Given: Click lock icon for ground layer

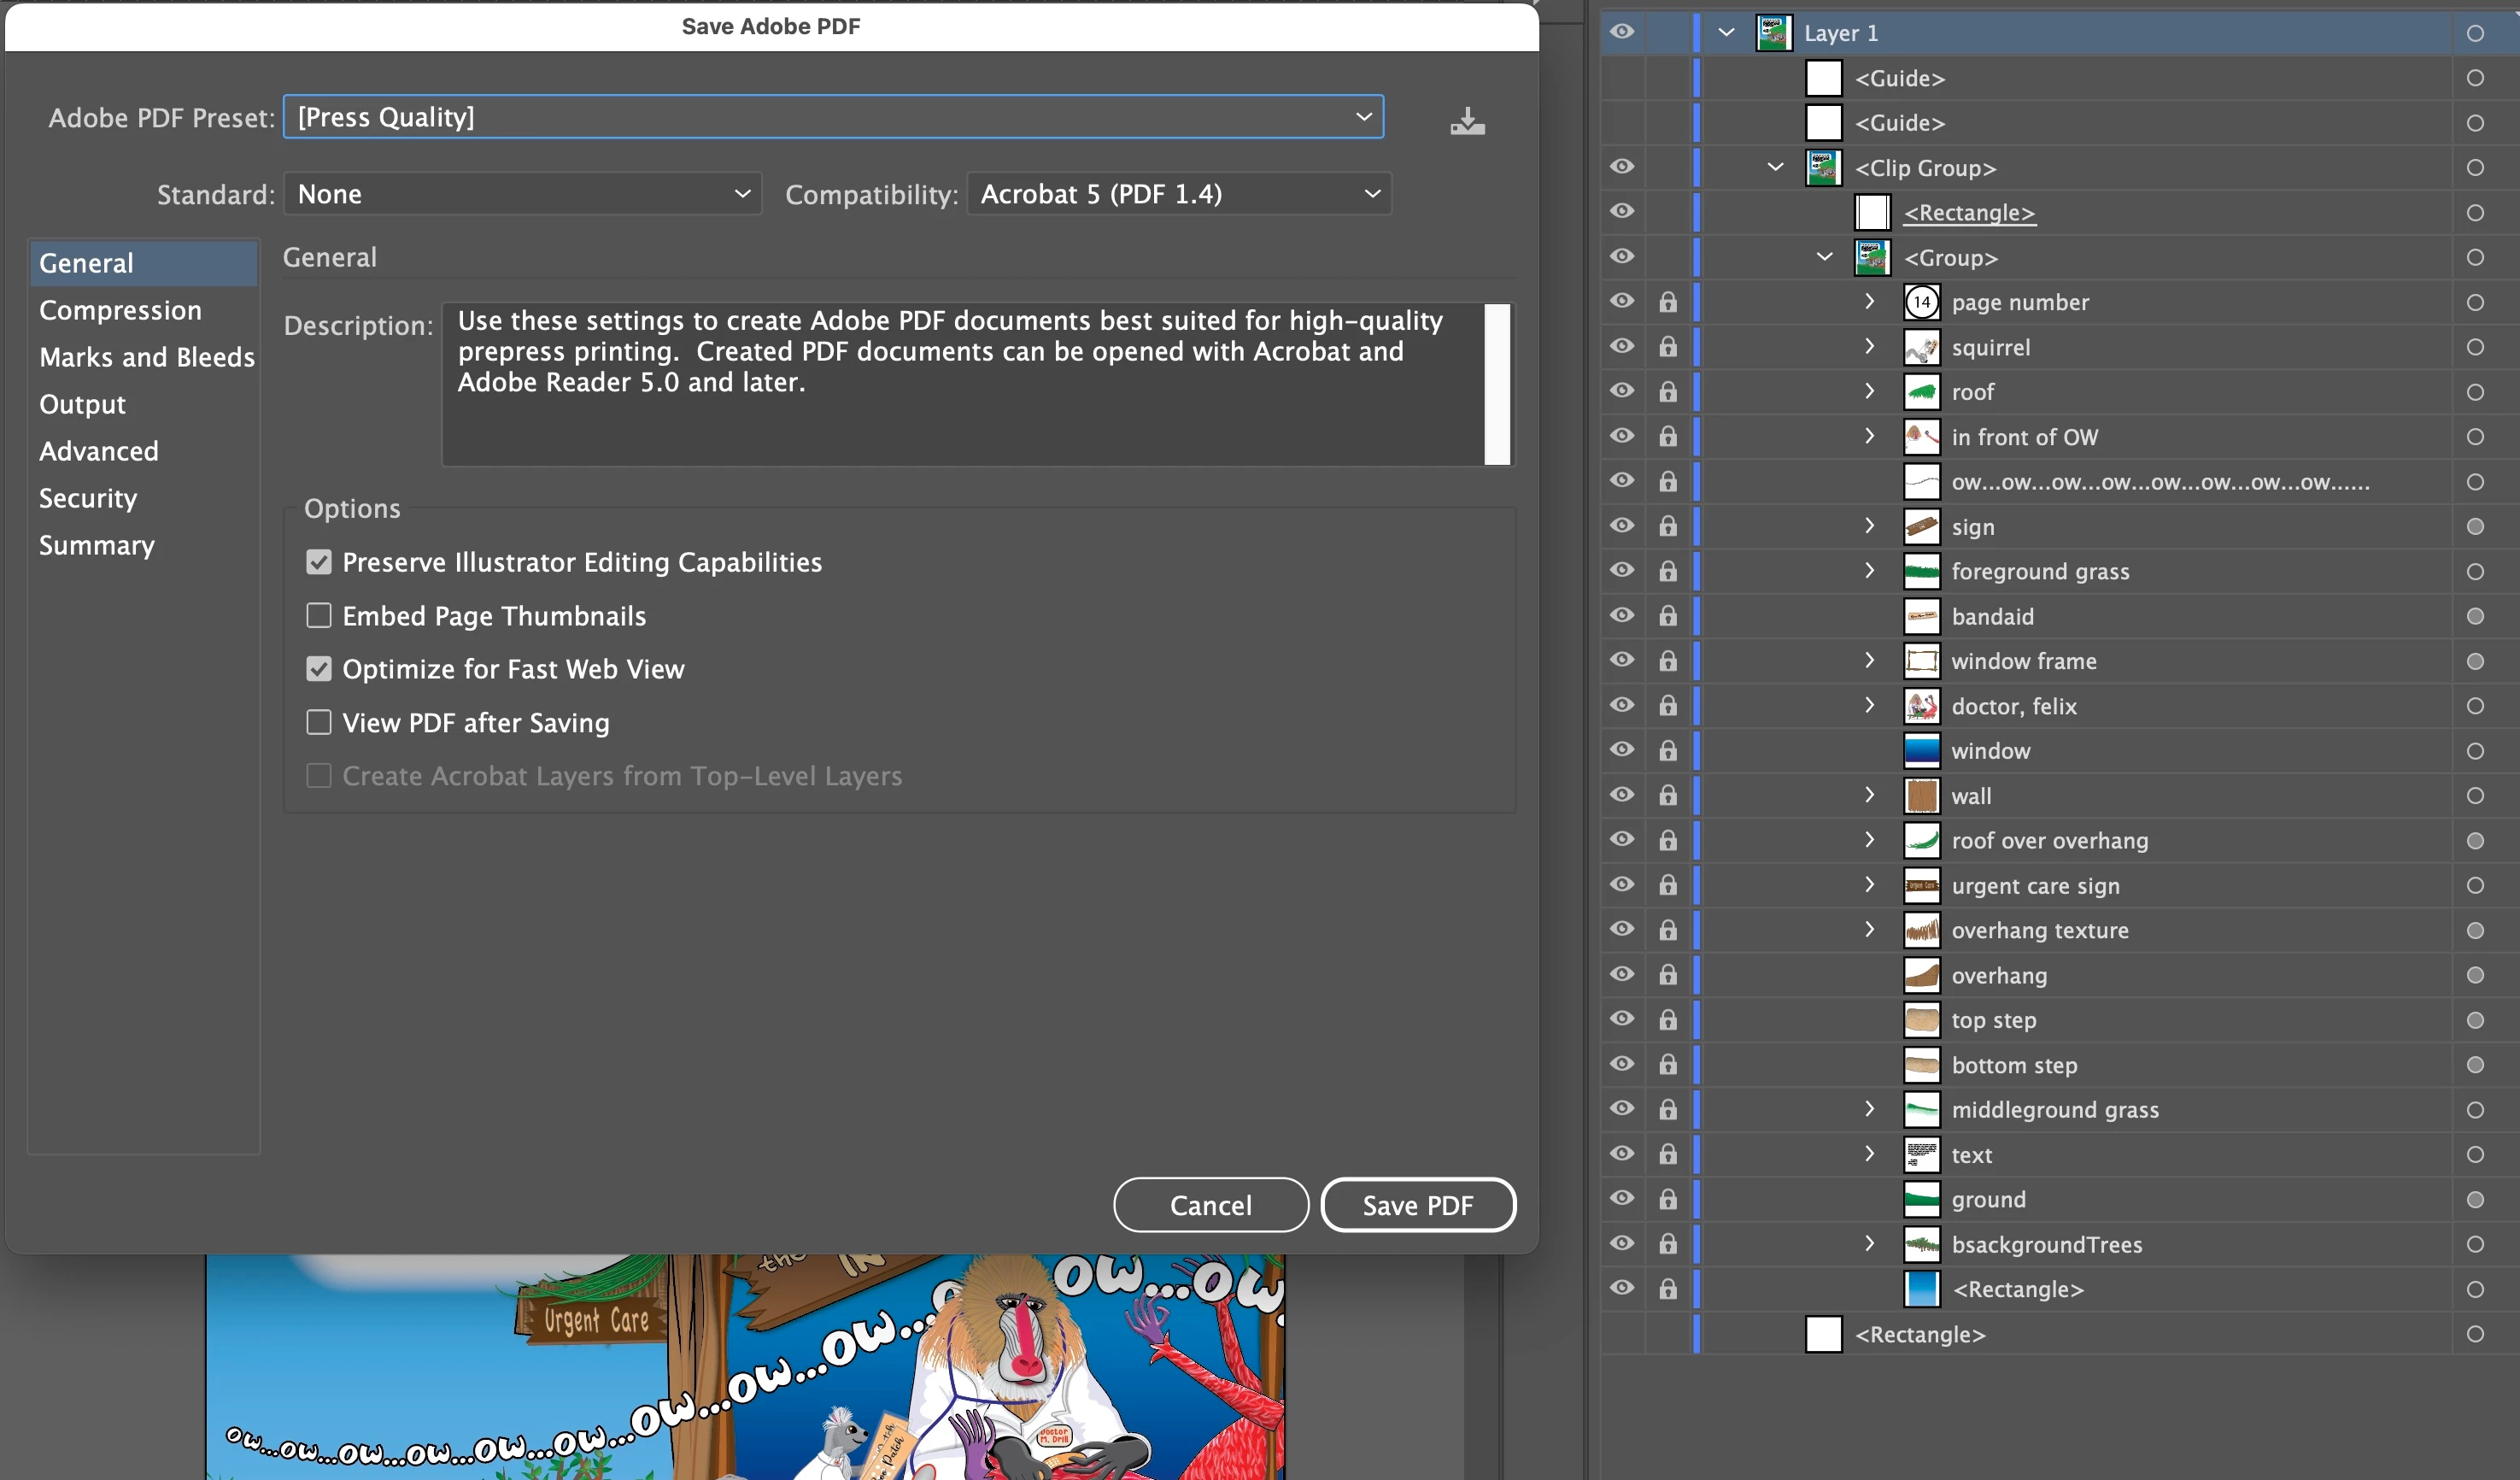Looking at the screenshot, I should point(1667,1199).
